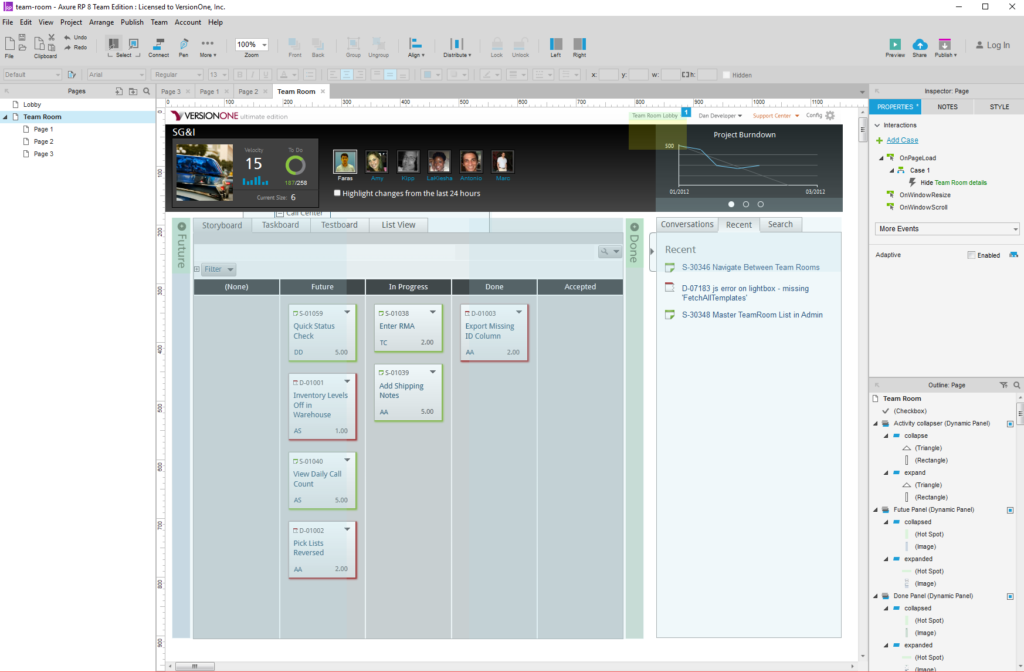Collapse the Activity collapser outline node
The image size is (1024, 672).
876,424
